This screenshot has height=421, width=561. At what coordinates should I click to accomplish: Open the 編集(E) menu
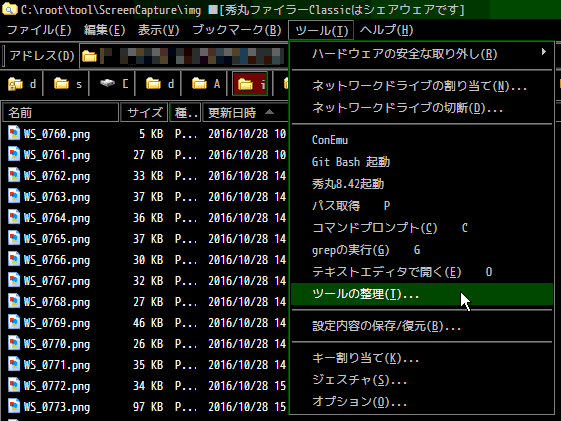[104, 30]
